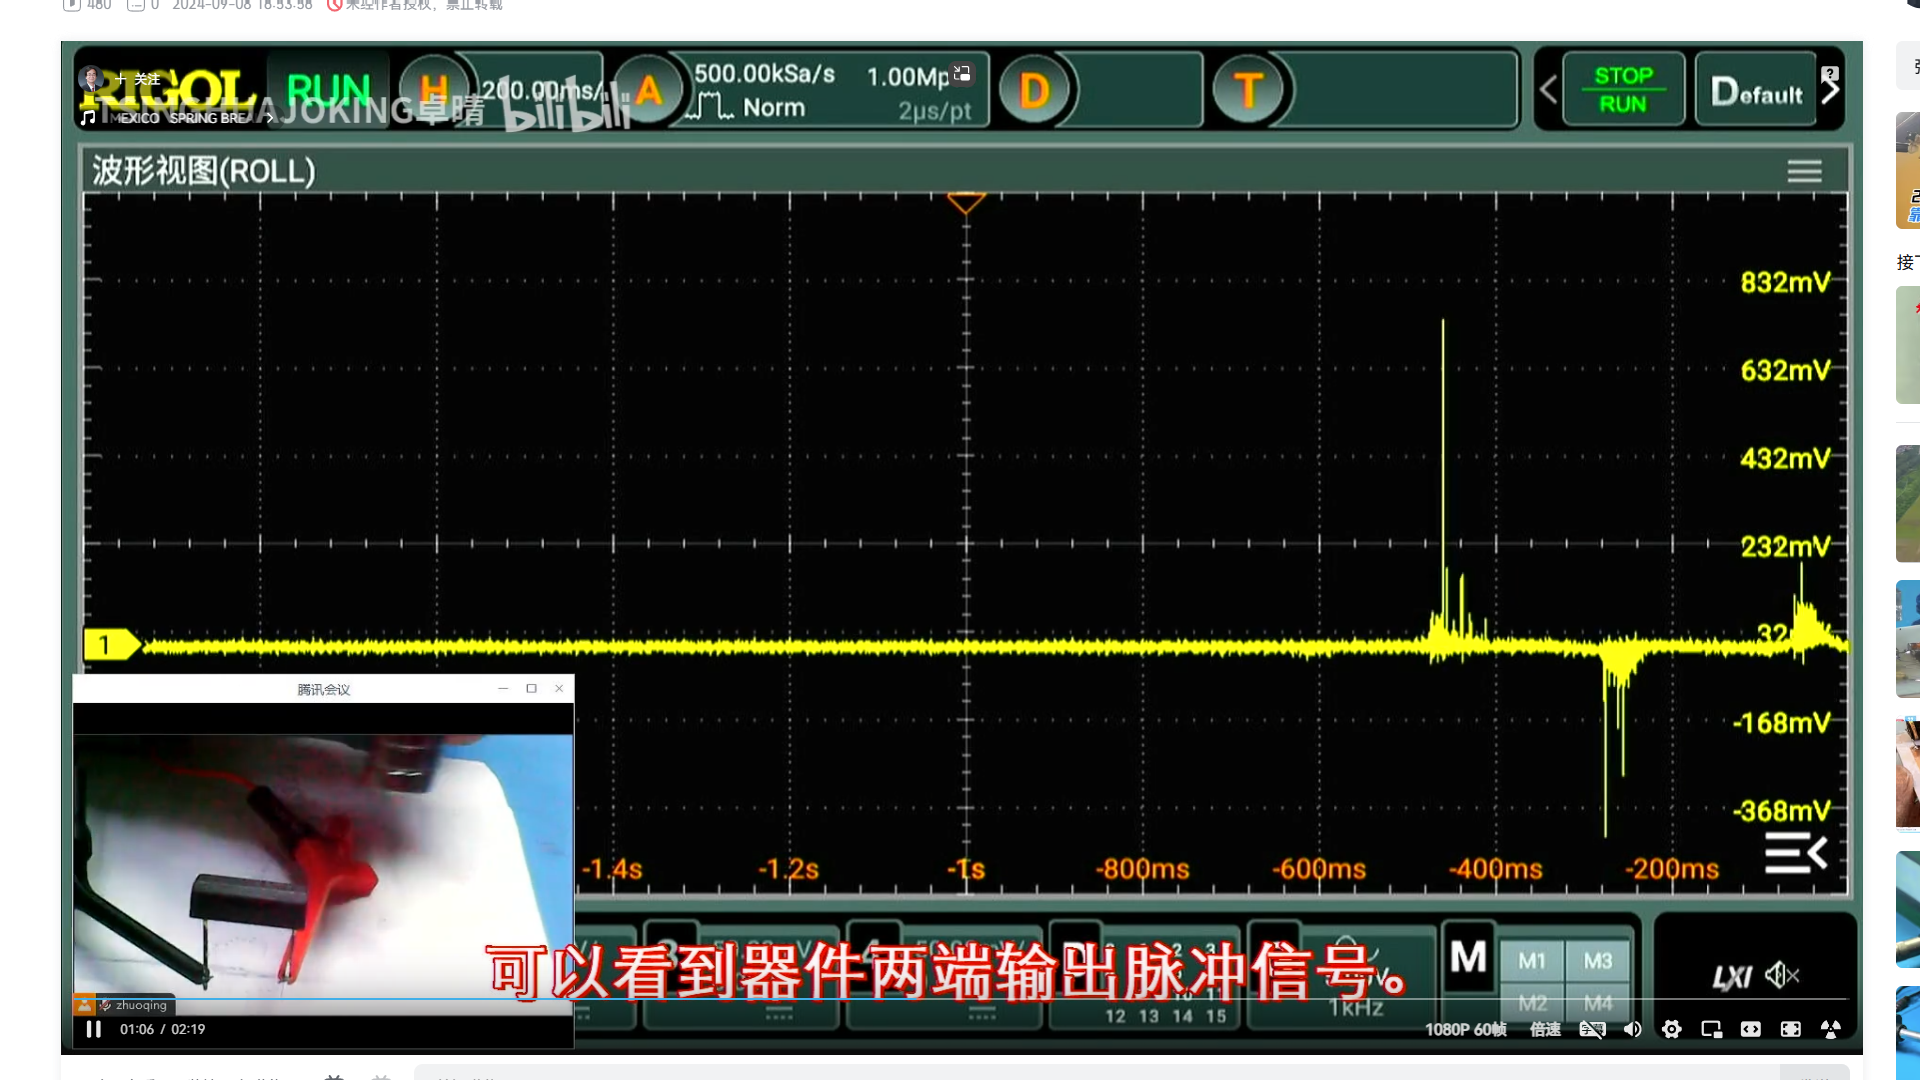Pause the video playback
Image resolution: width=1920 pixels, height=1080 pixels.
pyautogui.click(x=93, y=1029)
